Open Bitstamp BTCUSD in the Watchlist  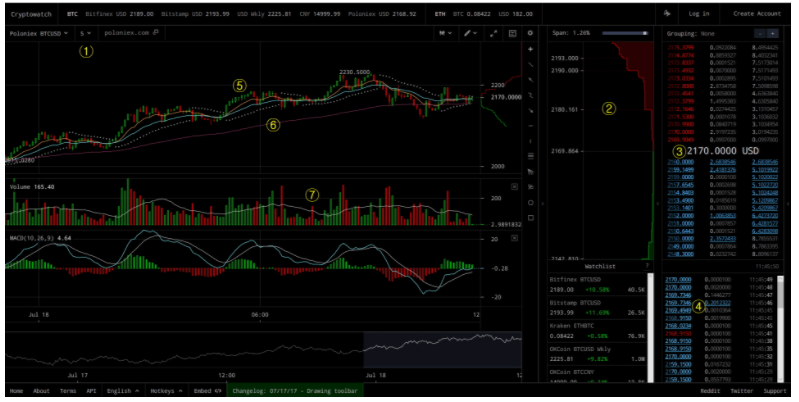pyautogui.click(x=597, y=307)
